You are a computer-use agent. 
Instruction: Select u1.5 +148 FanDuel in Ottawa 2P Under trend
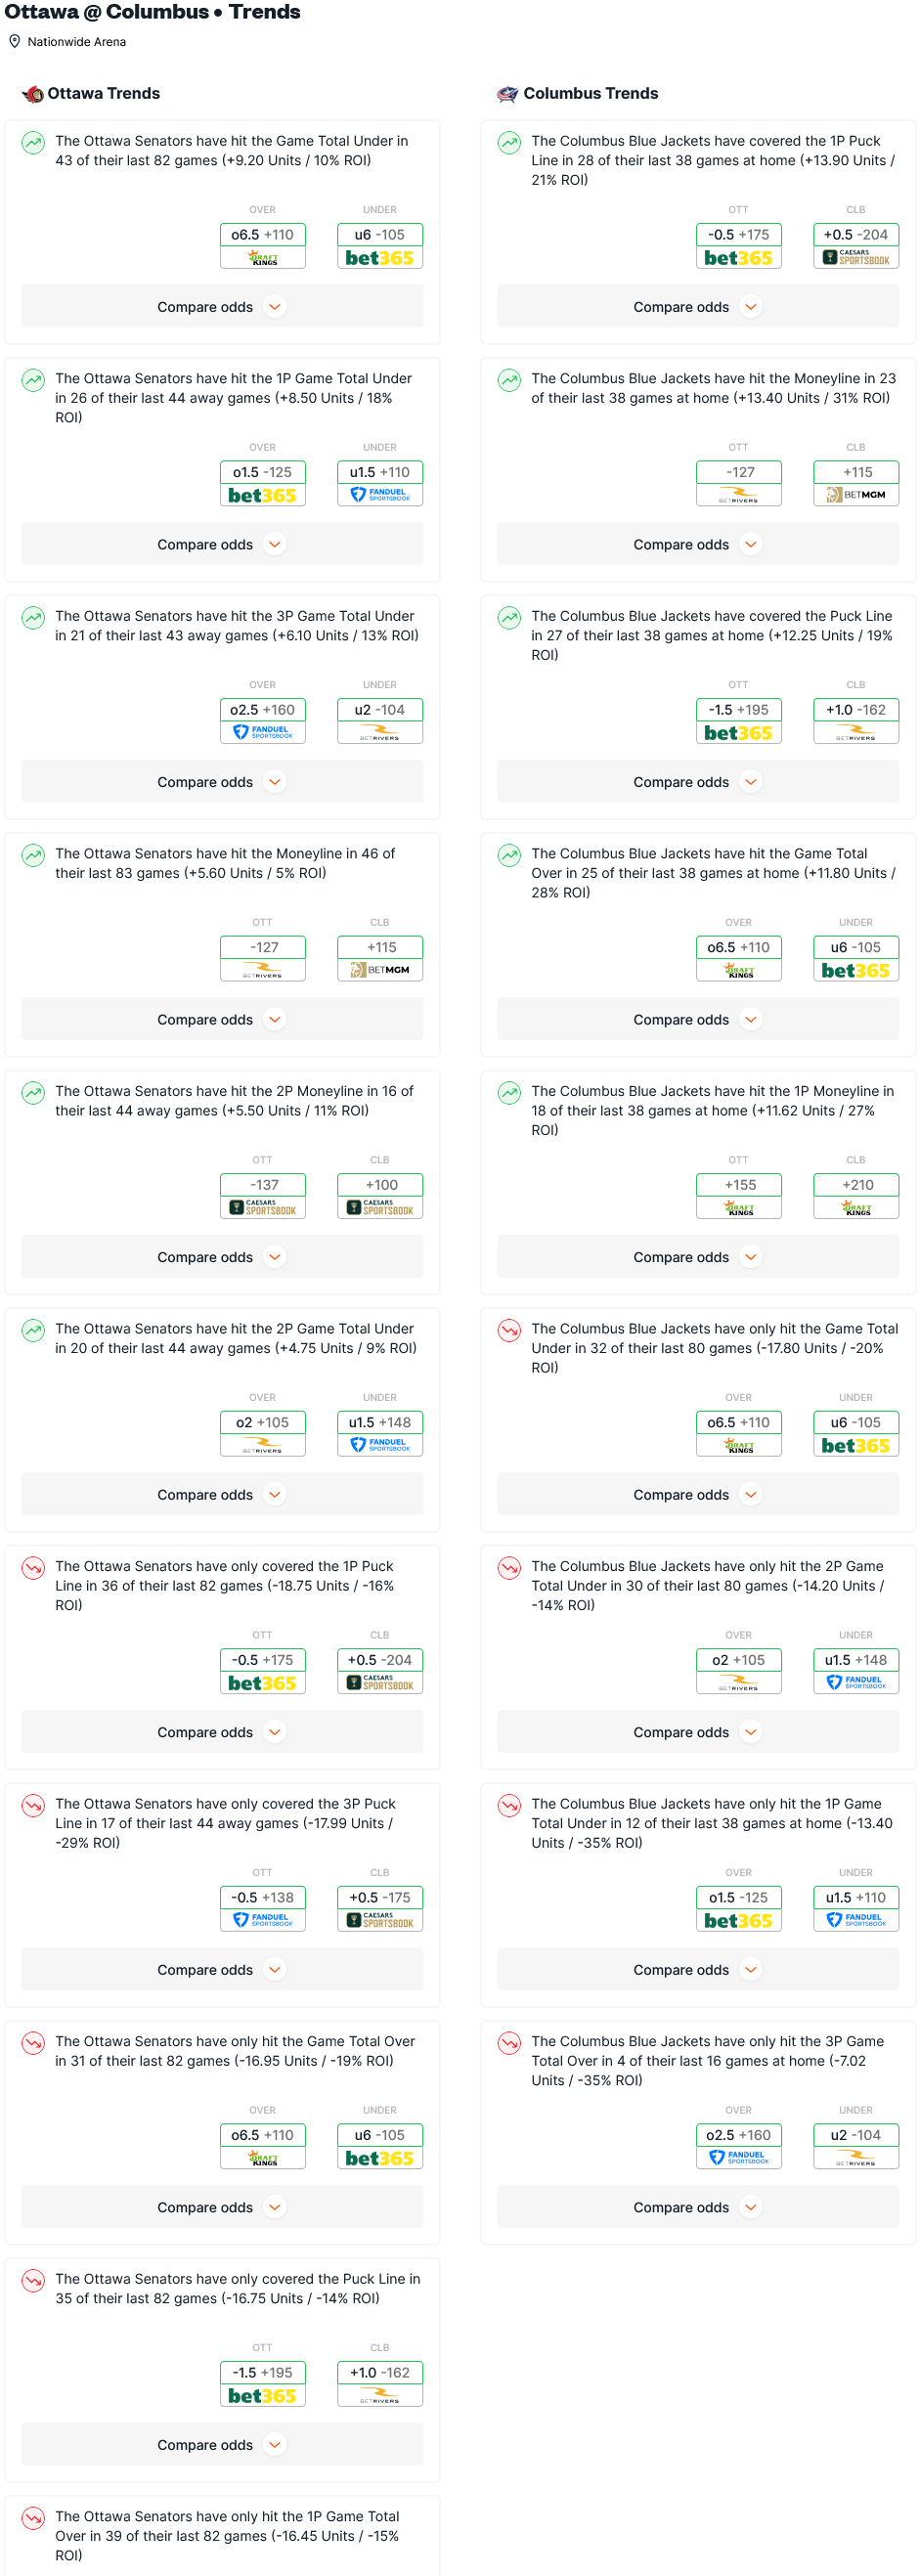380,1434
